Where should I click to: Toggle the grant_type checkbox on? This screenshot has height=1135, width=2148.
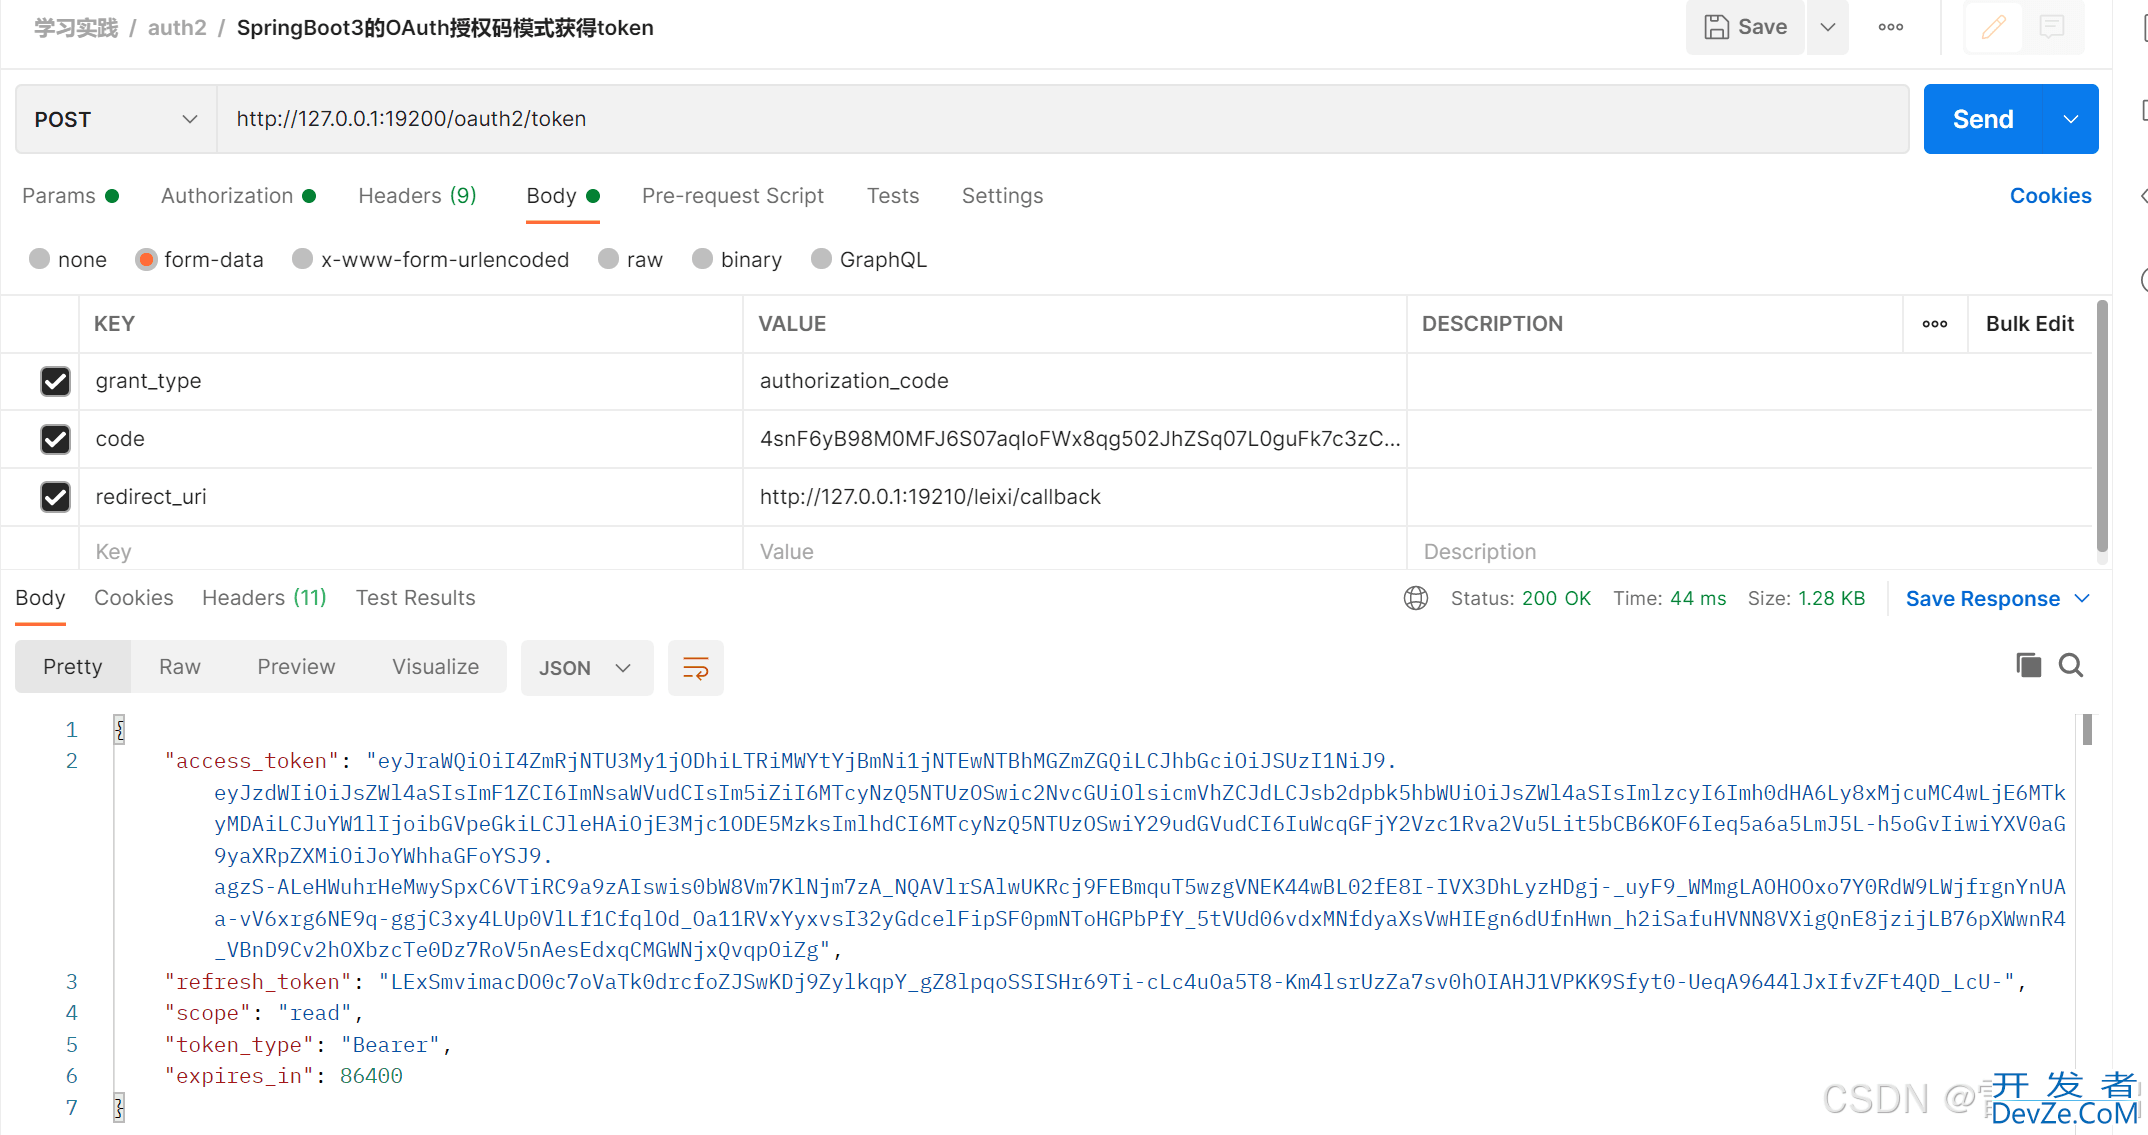point(55,381)
